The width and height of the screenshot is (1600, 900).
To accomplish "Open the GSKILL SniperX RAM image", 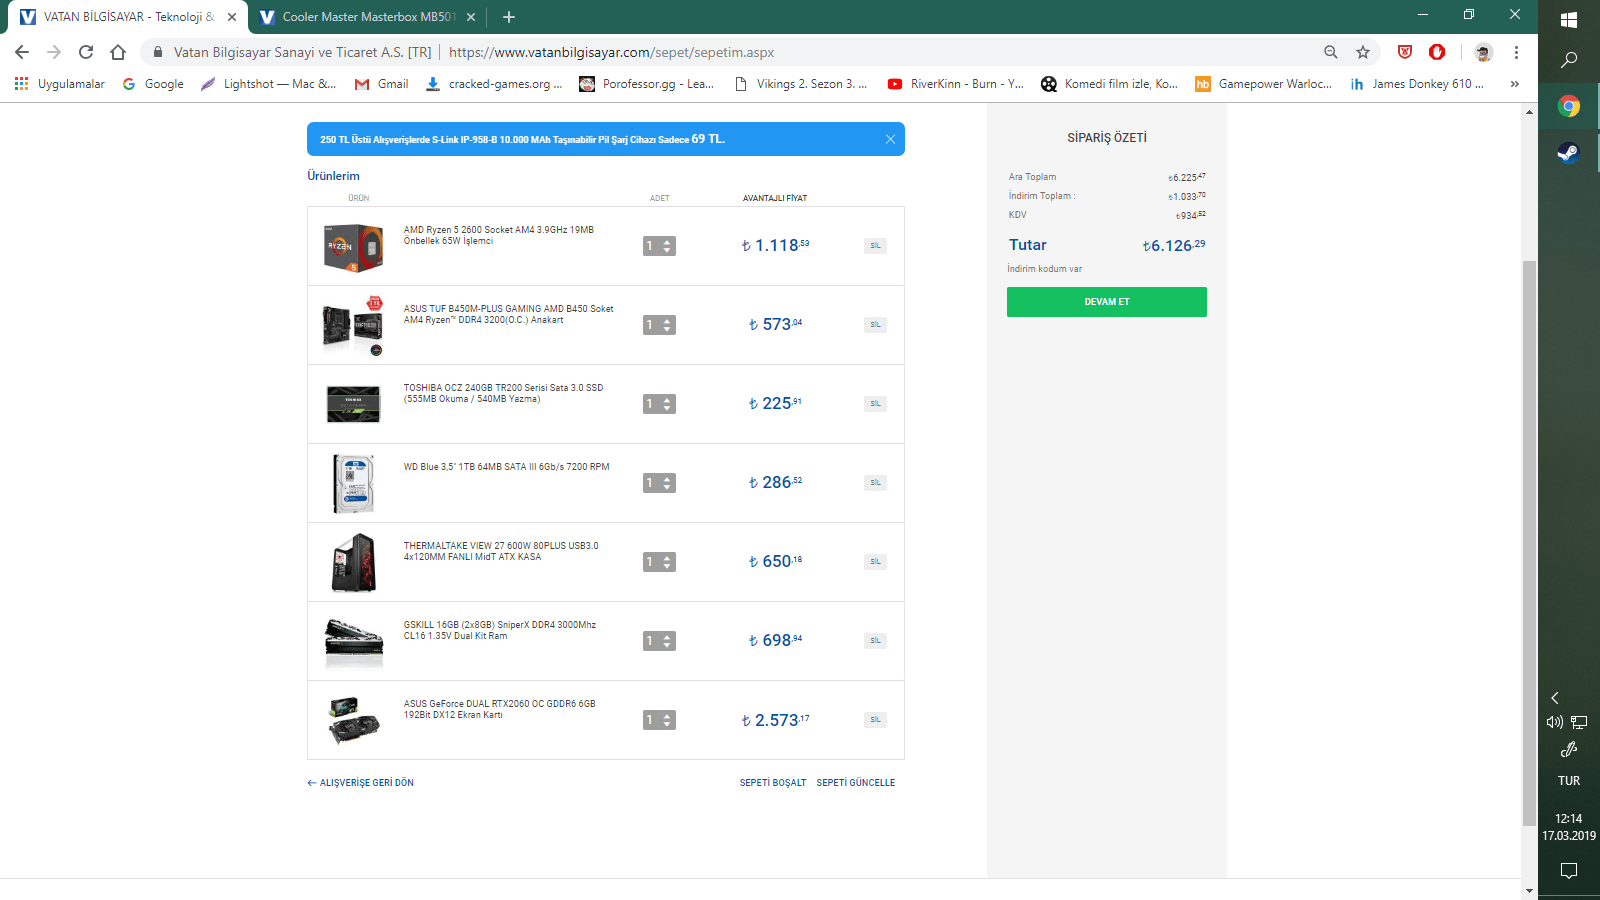I will tap(353, 641).
